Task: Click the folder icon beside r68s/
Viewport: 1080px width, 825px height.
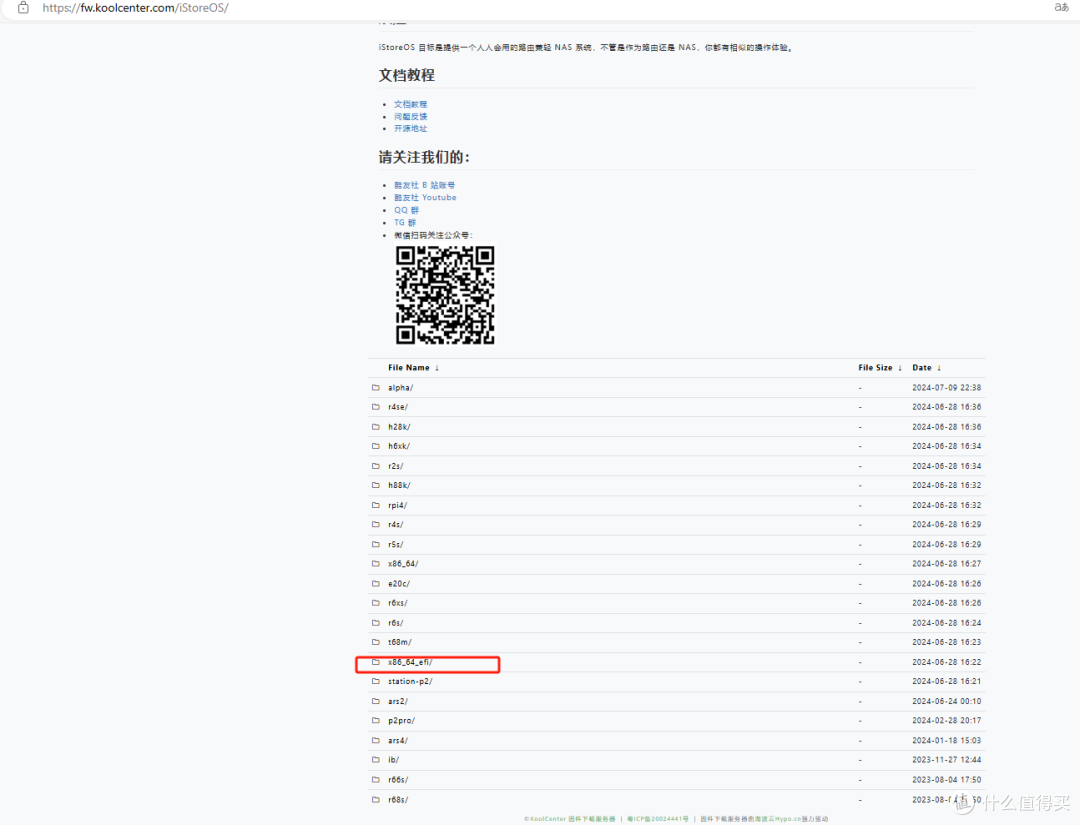Action: click(x=376, y=799)
